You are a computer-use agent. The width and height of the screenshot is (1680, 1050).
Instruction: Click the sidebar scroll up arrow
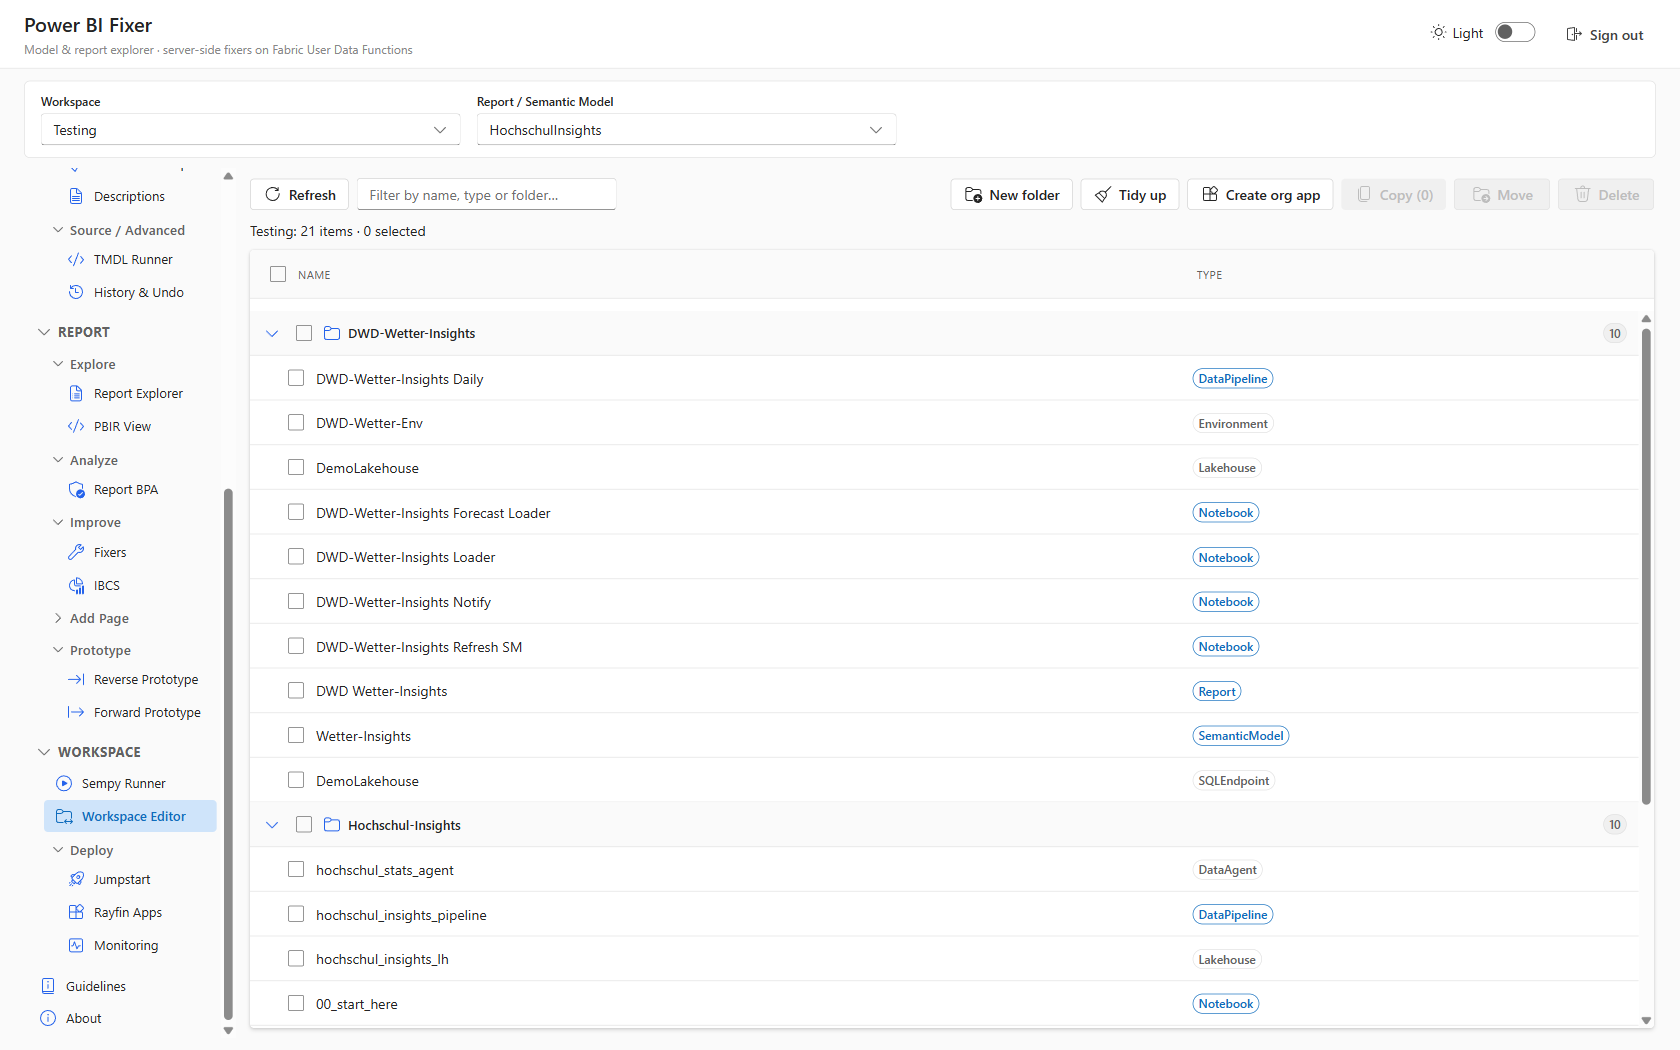point(228,176)
